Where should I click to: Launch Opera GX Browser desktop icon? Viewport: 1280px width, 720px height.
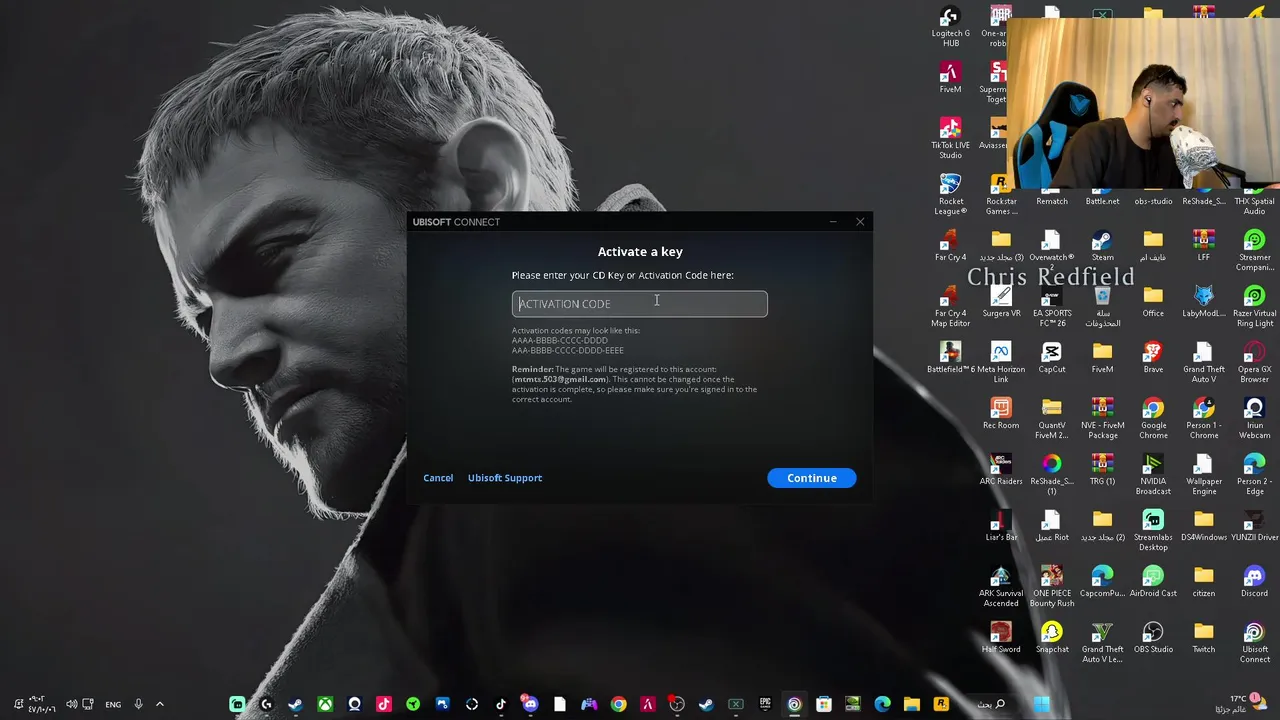(1254, 363)
